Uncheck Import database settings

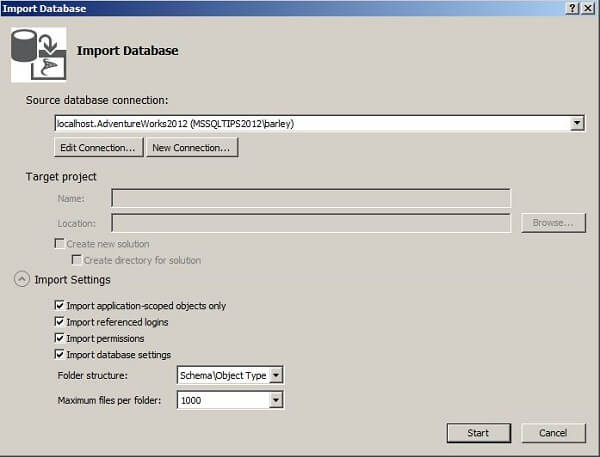tap(60, 355)
